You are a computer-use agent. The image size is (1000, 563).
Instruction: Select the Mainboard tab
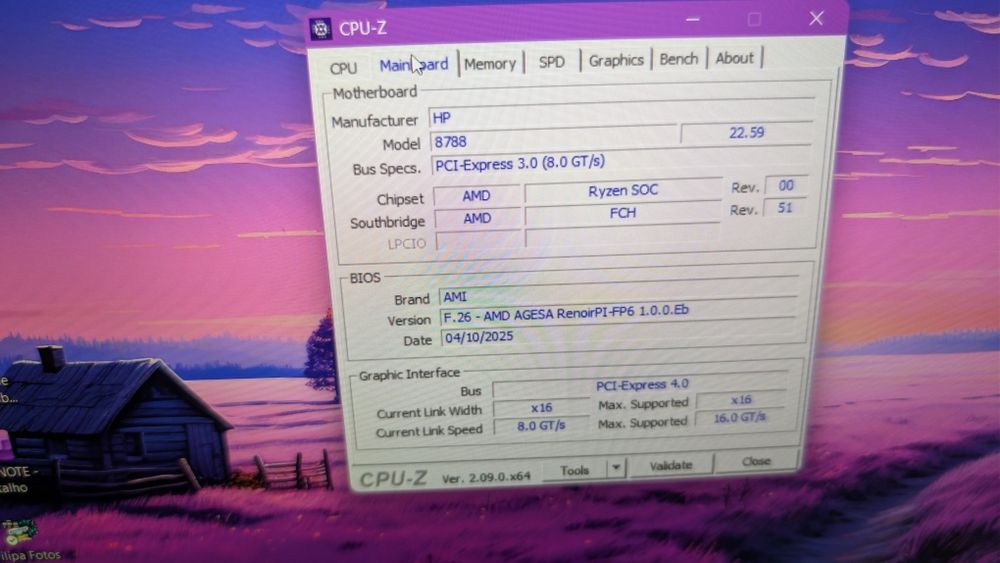click(x=414, y=65)
